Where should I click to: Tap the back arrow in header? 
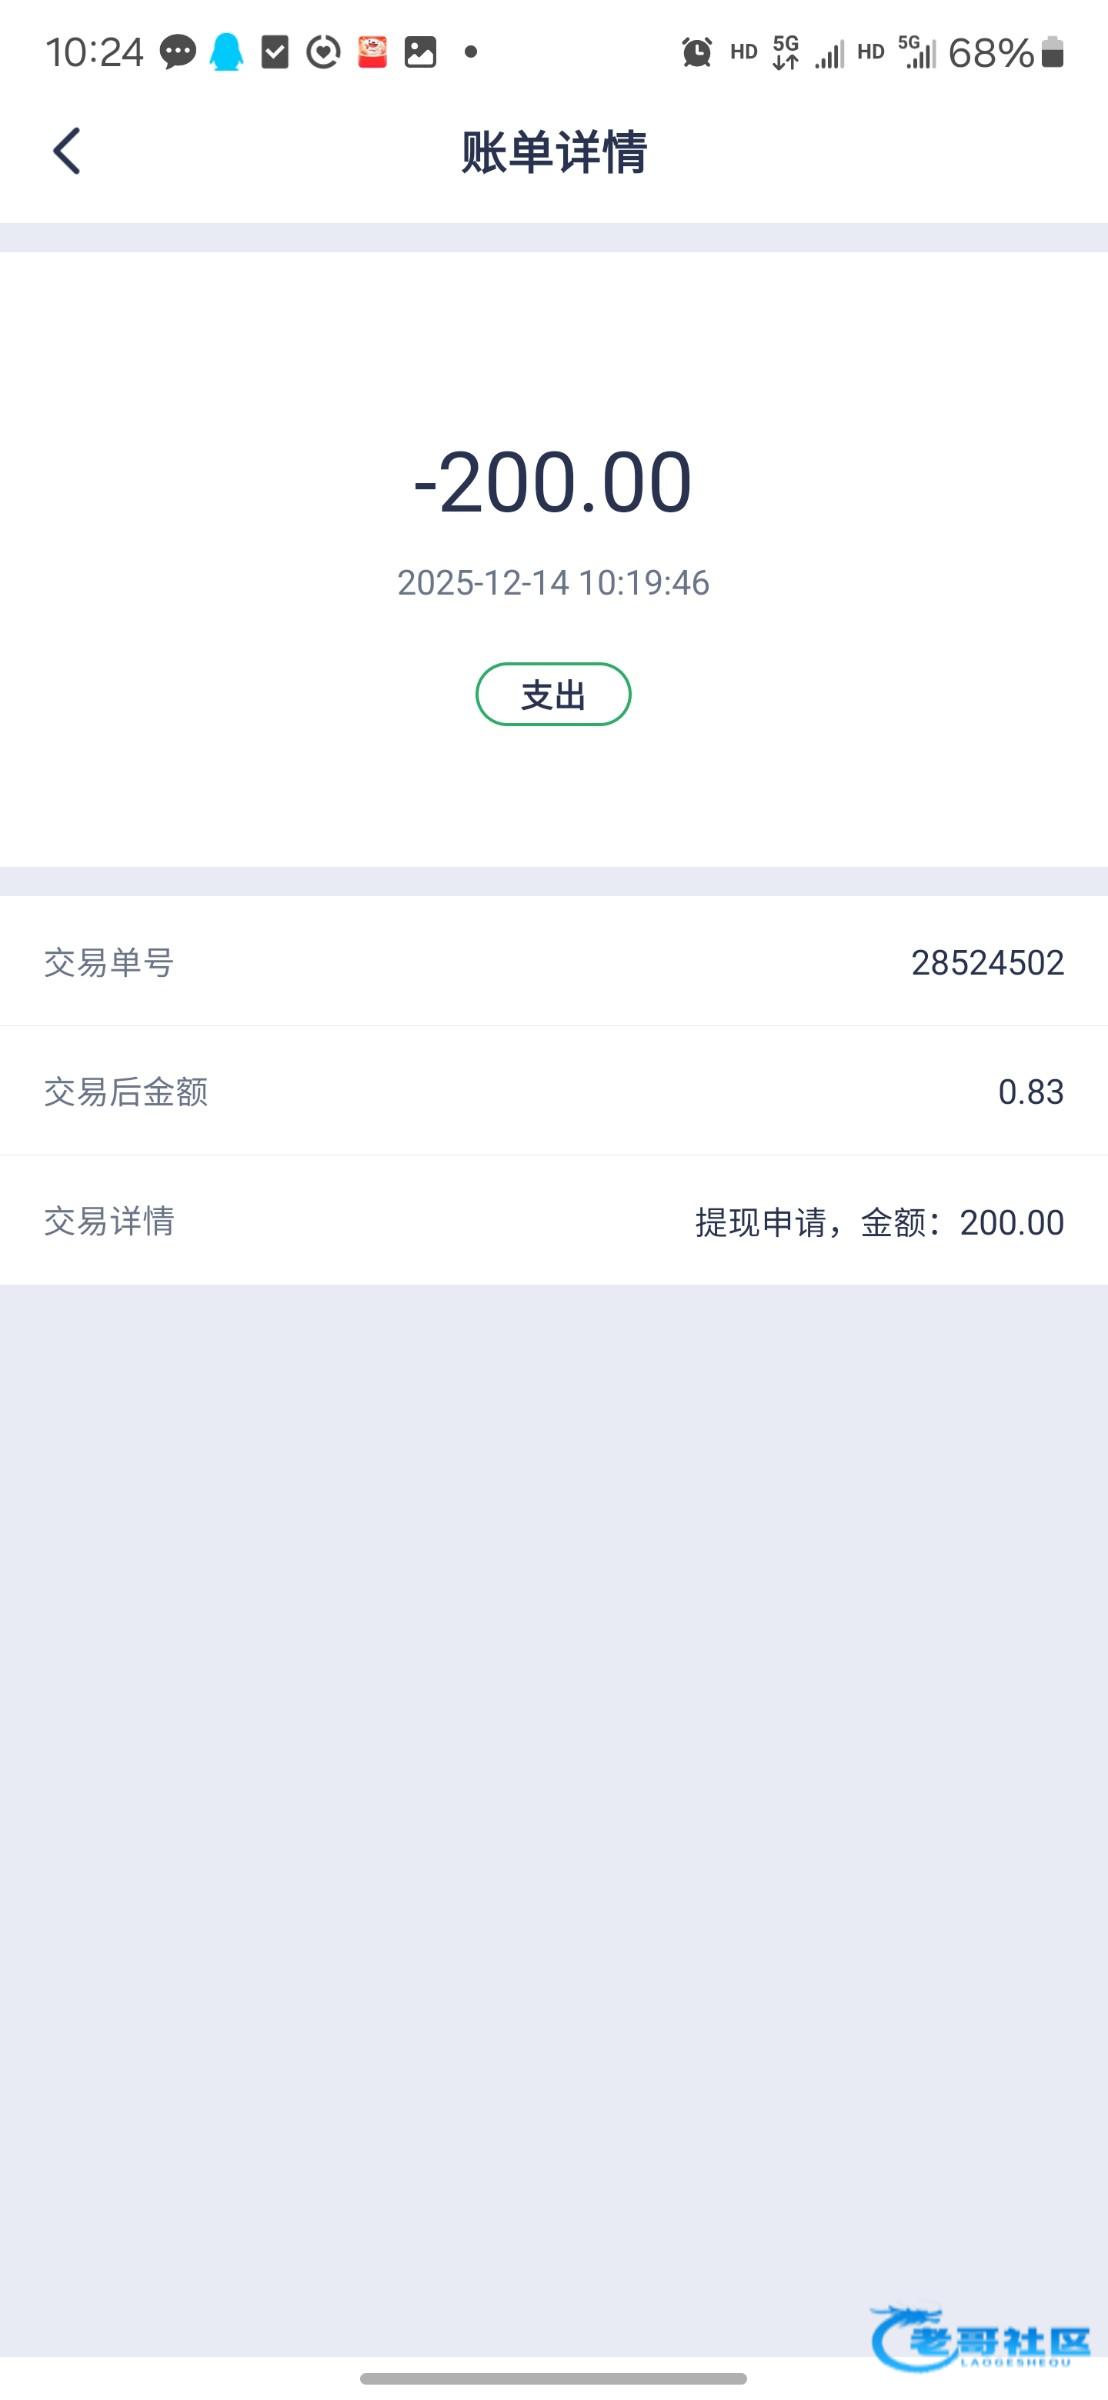tap(66, 152)
